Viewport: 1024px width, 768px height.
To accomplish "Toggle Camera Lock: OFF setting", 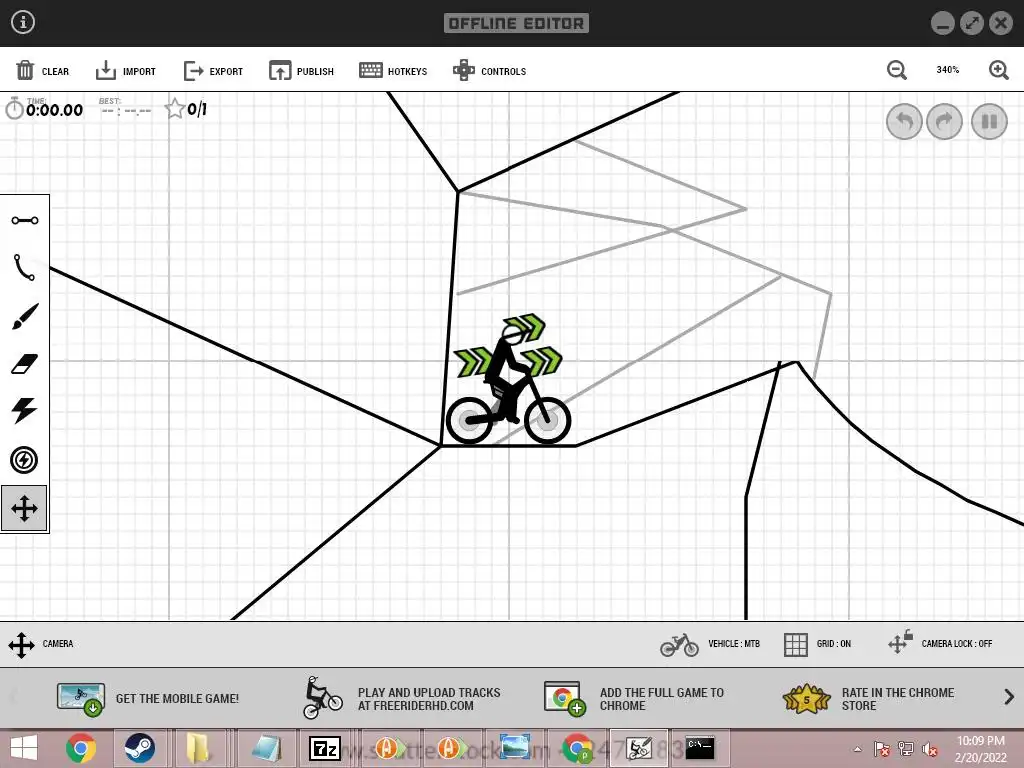I will click(940, 644).
